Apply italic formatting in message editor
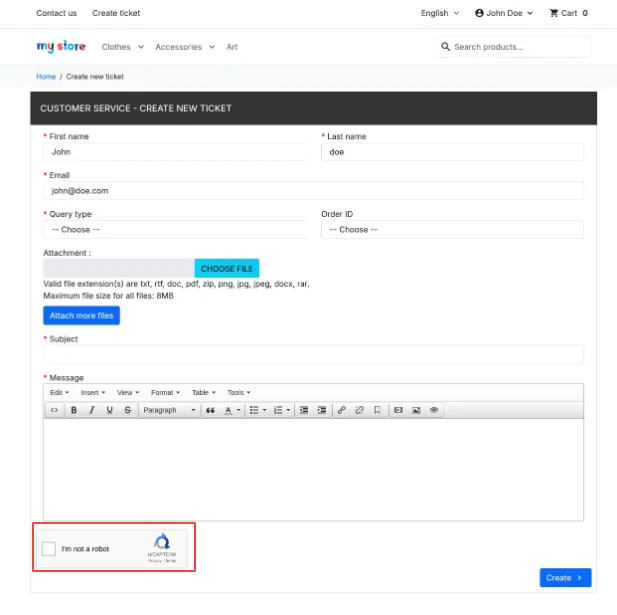This screenshot has height=615, width=617. [x=92, y=410]
